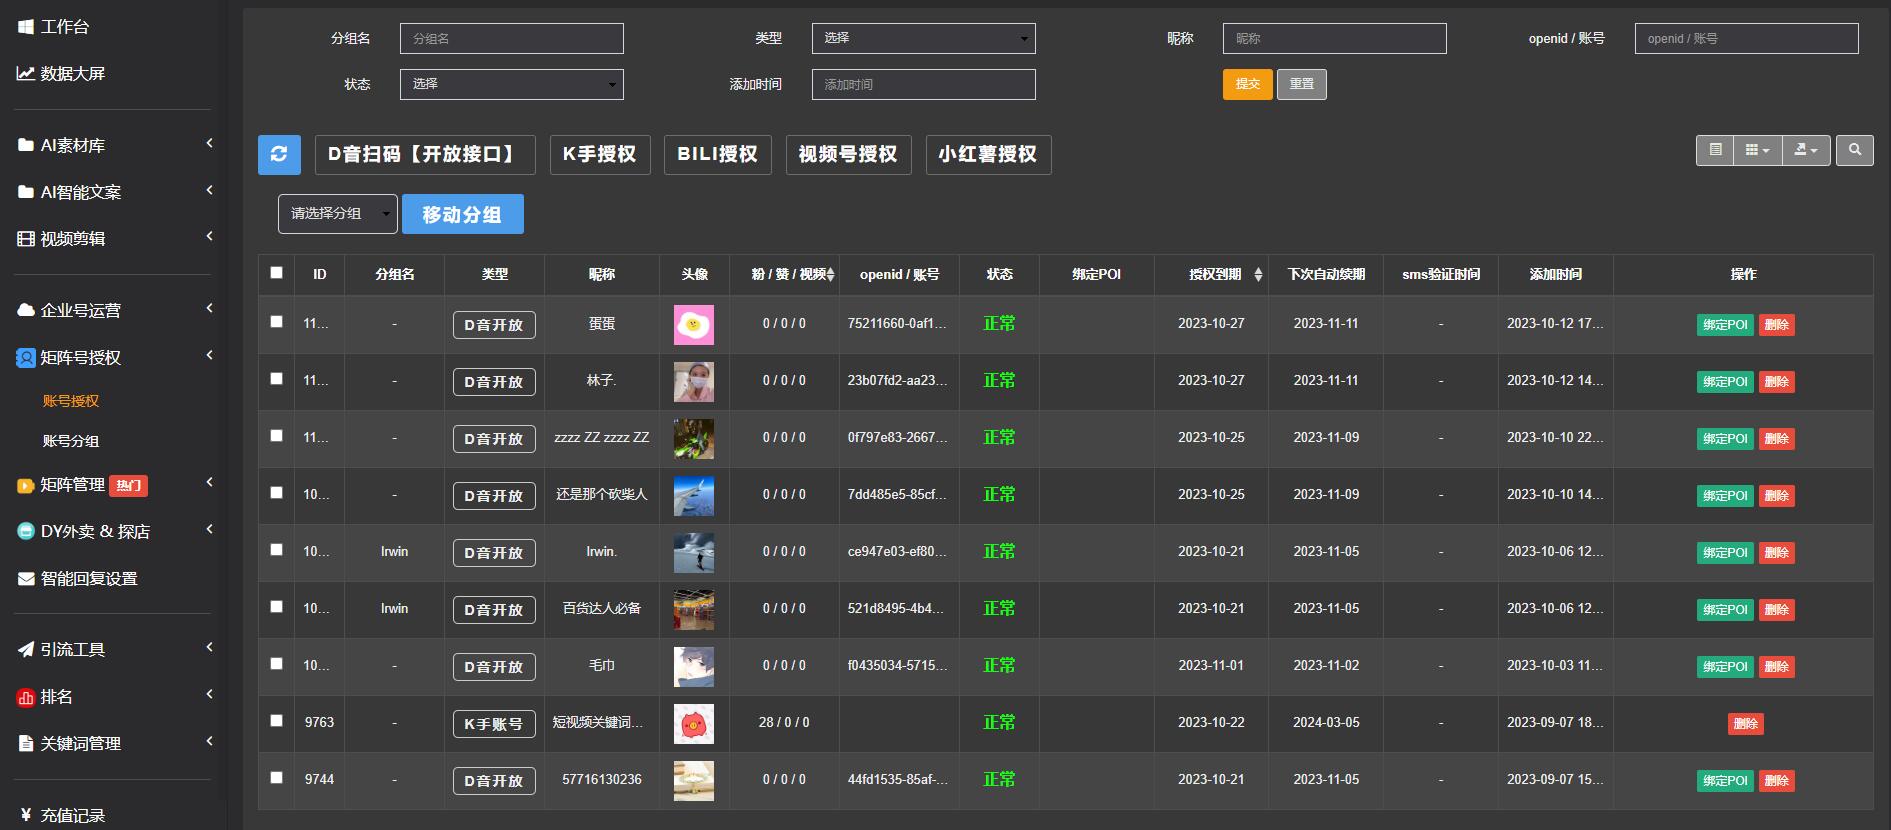Click the DY外卖 & 探店 round icon
Viewport: 1891px width, 830px height.
coord(26,531)
